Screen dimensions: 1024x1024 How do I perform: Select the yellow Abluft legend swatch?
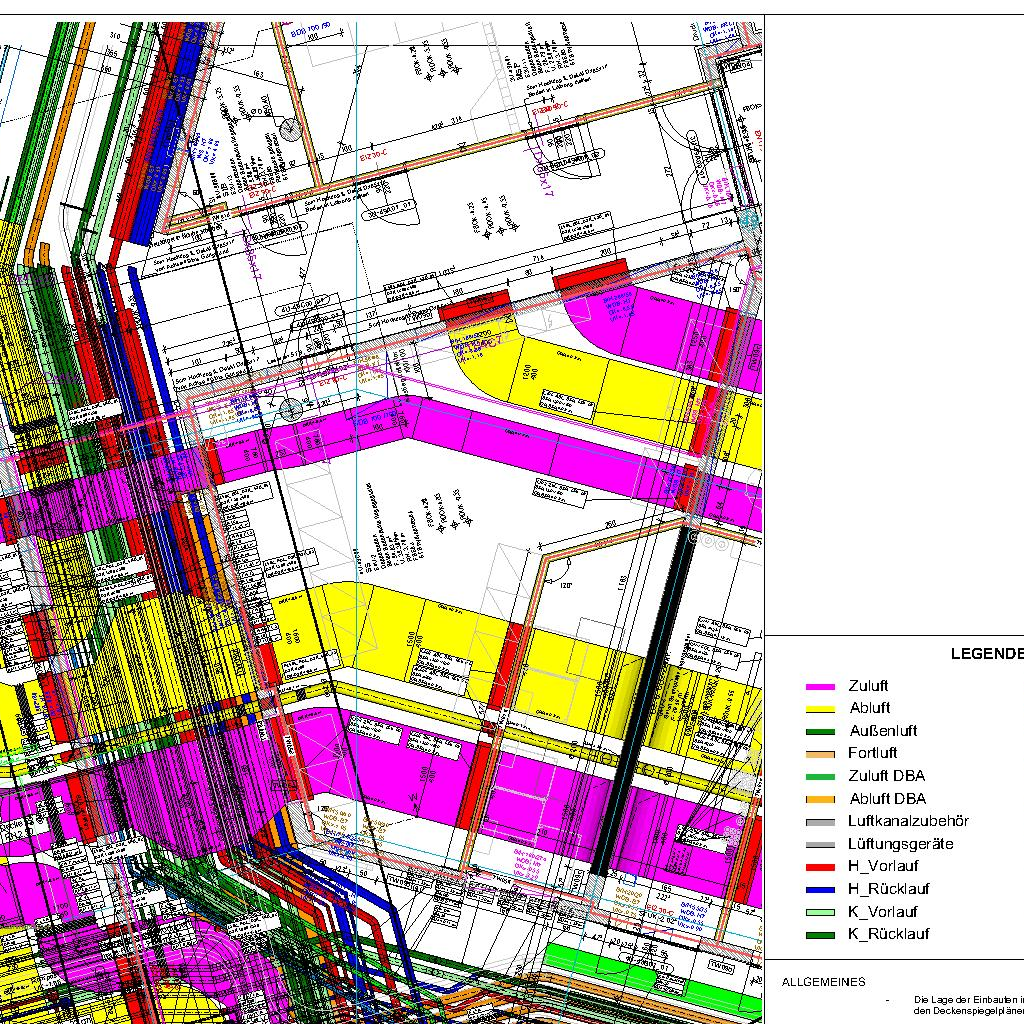820,709
